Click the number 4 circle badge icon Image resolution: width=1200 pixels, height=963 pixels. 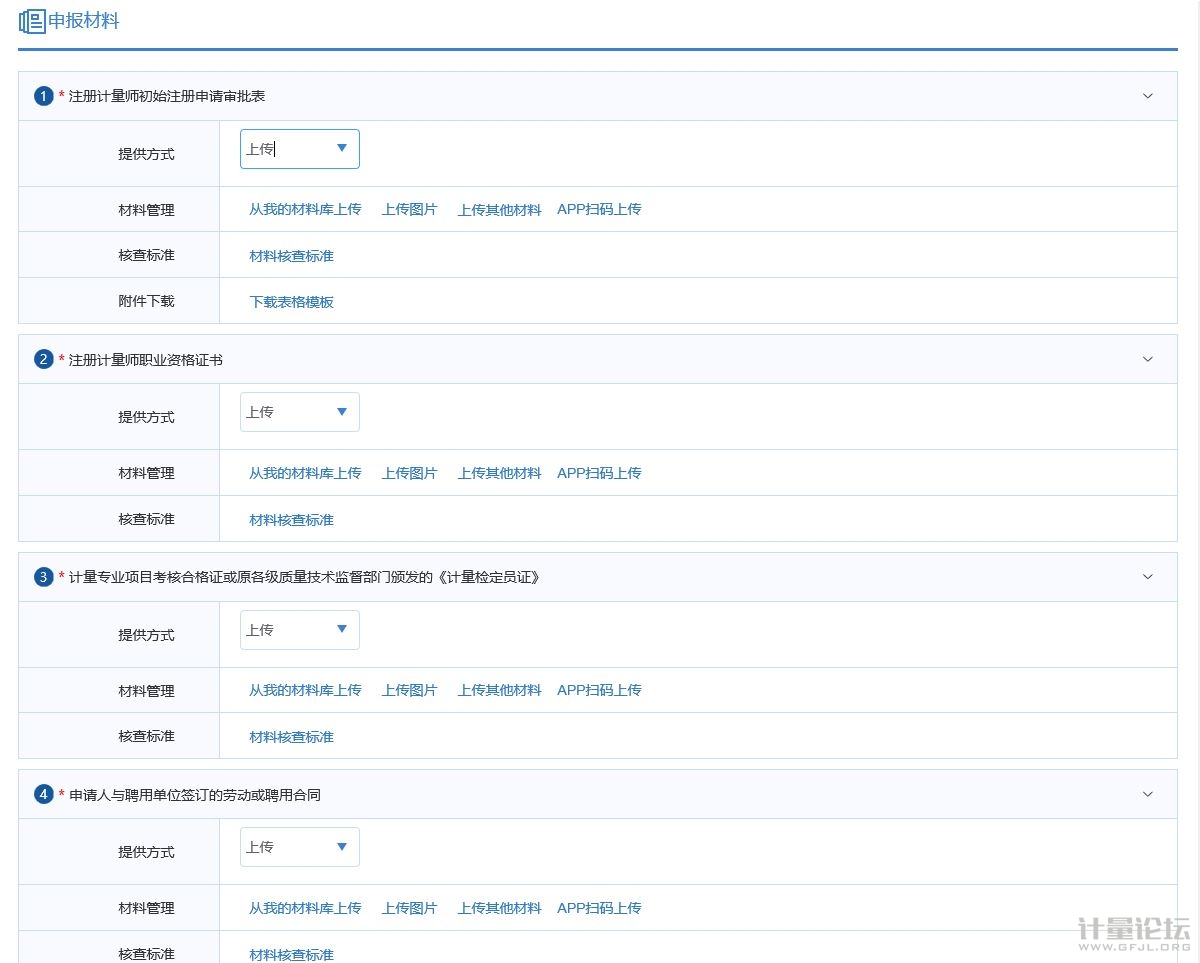coord(43,795)
